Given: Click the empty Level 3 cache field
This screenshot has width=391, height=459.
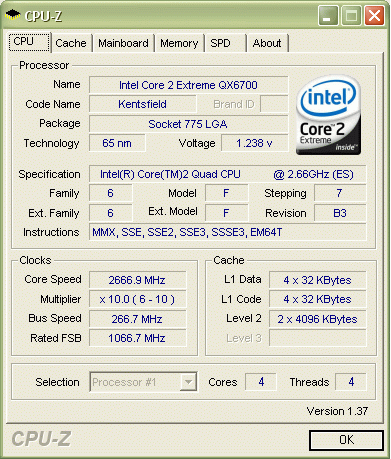Looking at the screenshot, I should tap(317, 338).
